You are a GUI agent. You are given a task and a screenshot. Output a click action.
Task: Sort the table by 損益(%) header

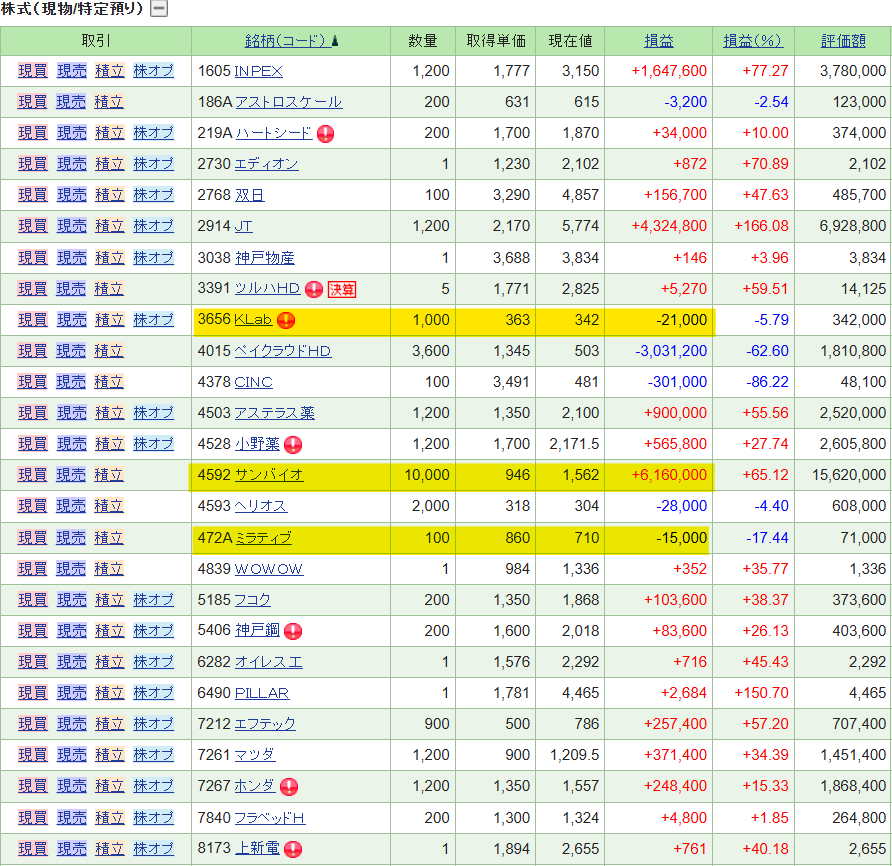coord(752,41)
